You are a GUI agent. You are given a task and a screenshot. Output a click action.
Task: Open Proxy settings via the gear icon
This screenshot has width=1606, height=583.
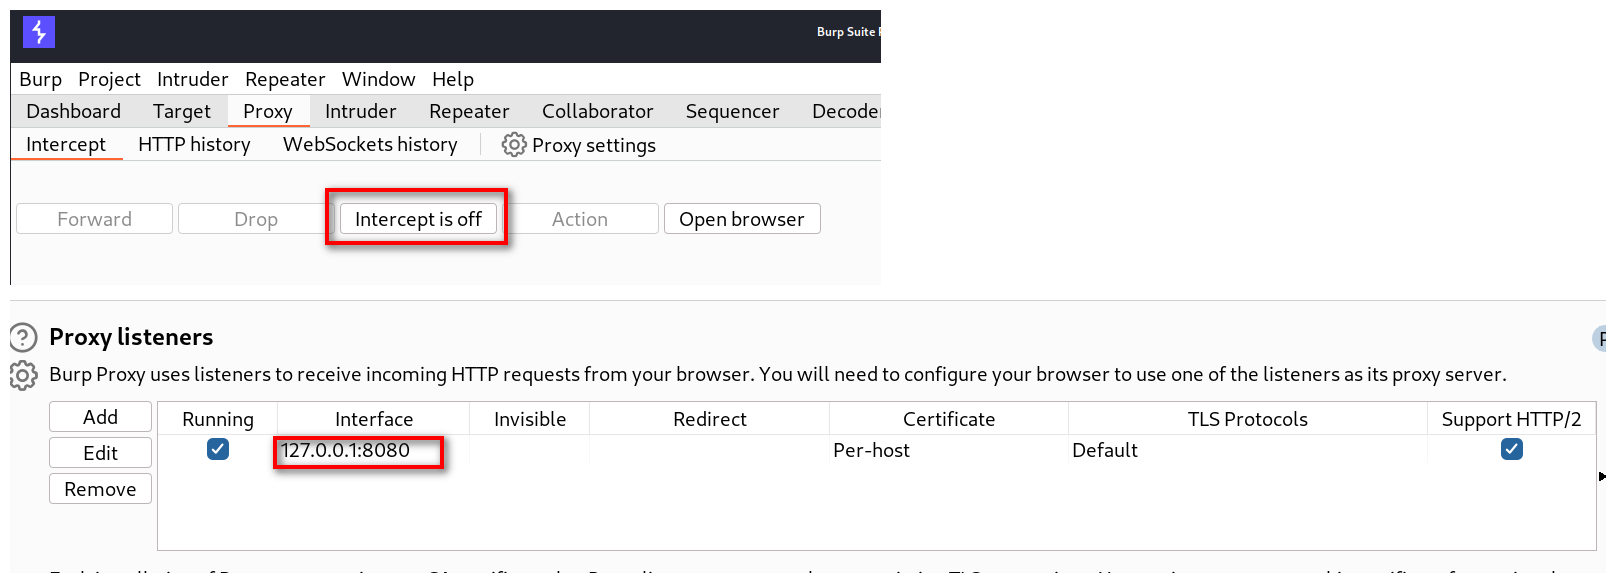(514, 145)
